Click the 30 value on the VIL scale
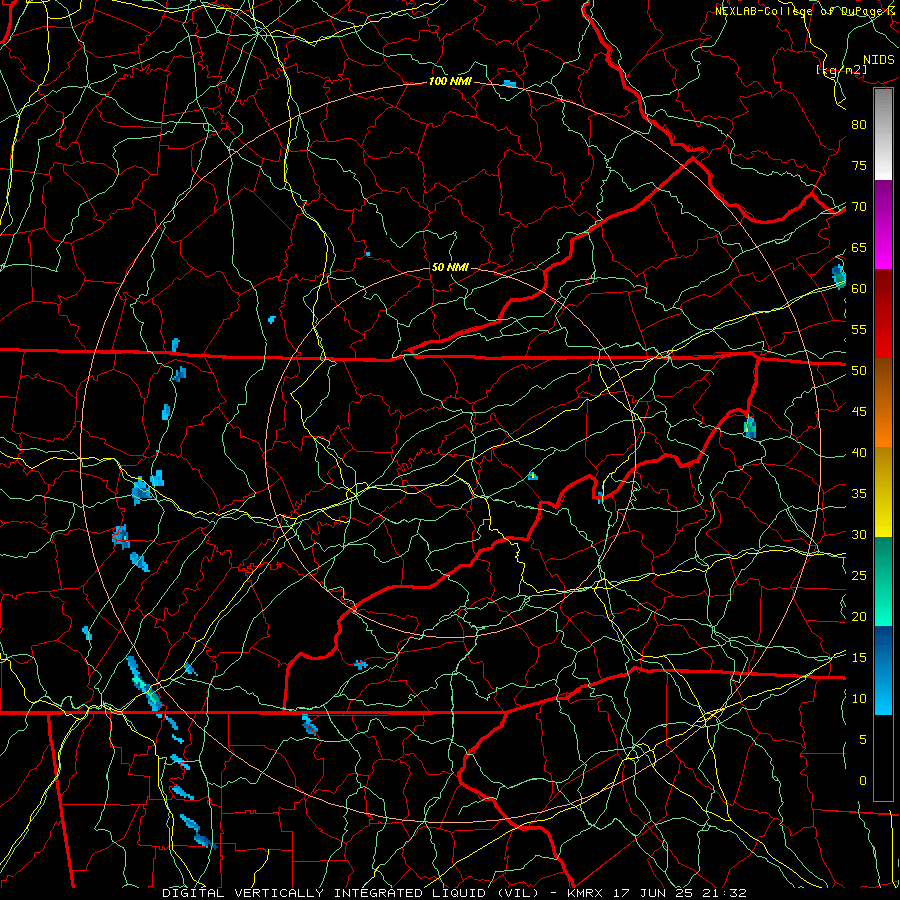This screenshot has width=900, height=900. point(859,535)
